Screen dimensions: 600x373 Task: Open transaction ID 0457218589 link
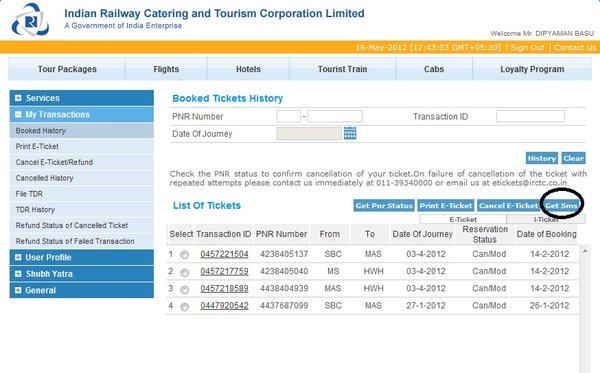click(224, 288)
